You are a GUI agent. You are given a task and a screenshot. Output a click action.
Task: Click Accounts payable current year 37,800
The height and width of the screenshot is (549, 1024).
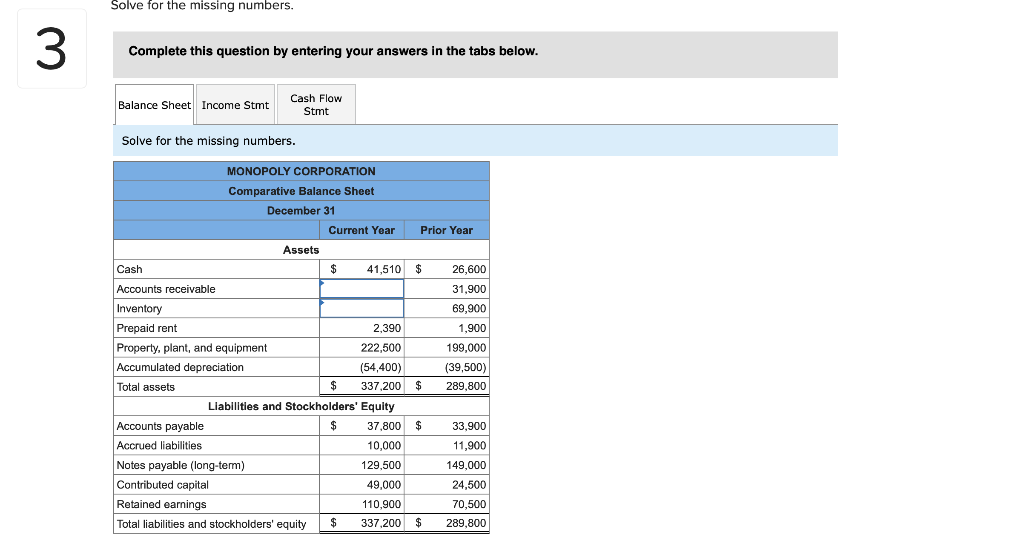click(x=384, y=426)
